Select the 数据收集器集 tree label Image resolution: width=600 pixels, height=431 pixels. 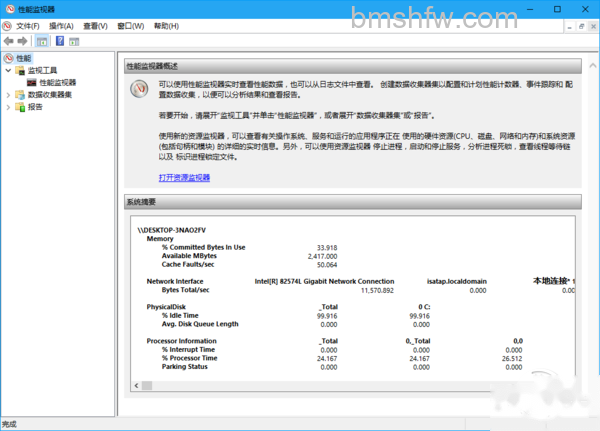[50, 95]
